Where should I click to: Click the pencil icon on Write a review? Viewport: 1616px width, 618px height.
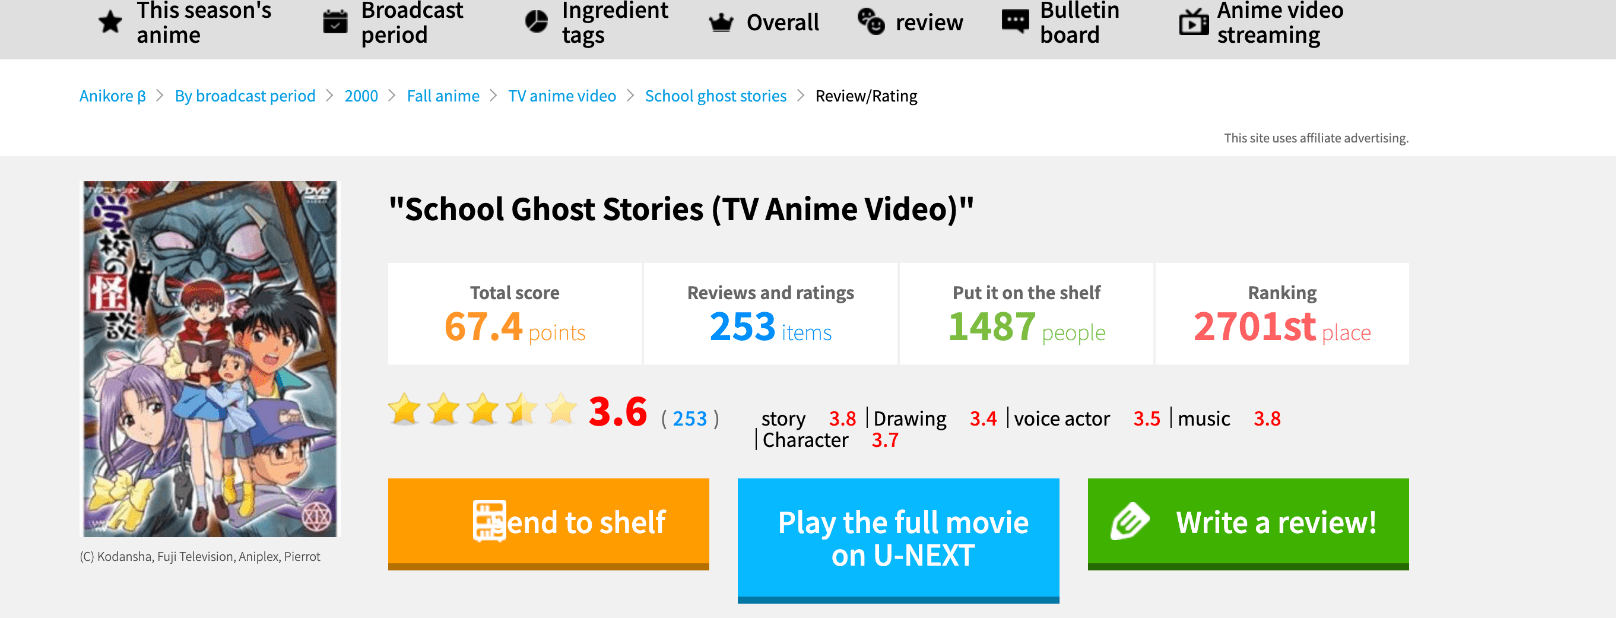[x=1130, y=522]
